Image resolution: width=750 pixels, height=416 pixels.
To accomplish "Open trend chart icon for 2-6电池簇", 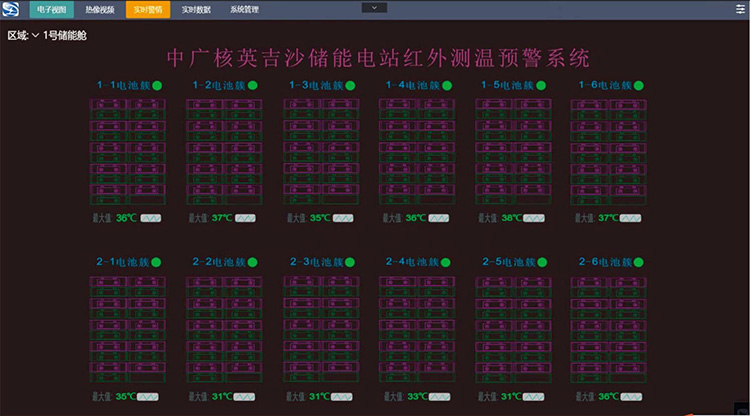I will pyautogui.click(x=631, y=397).
